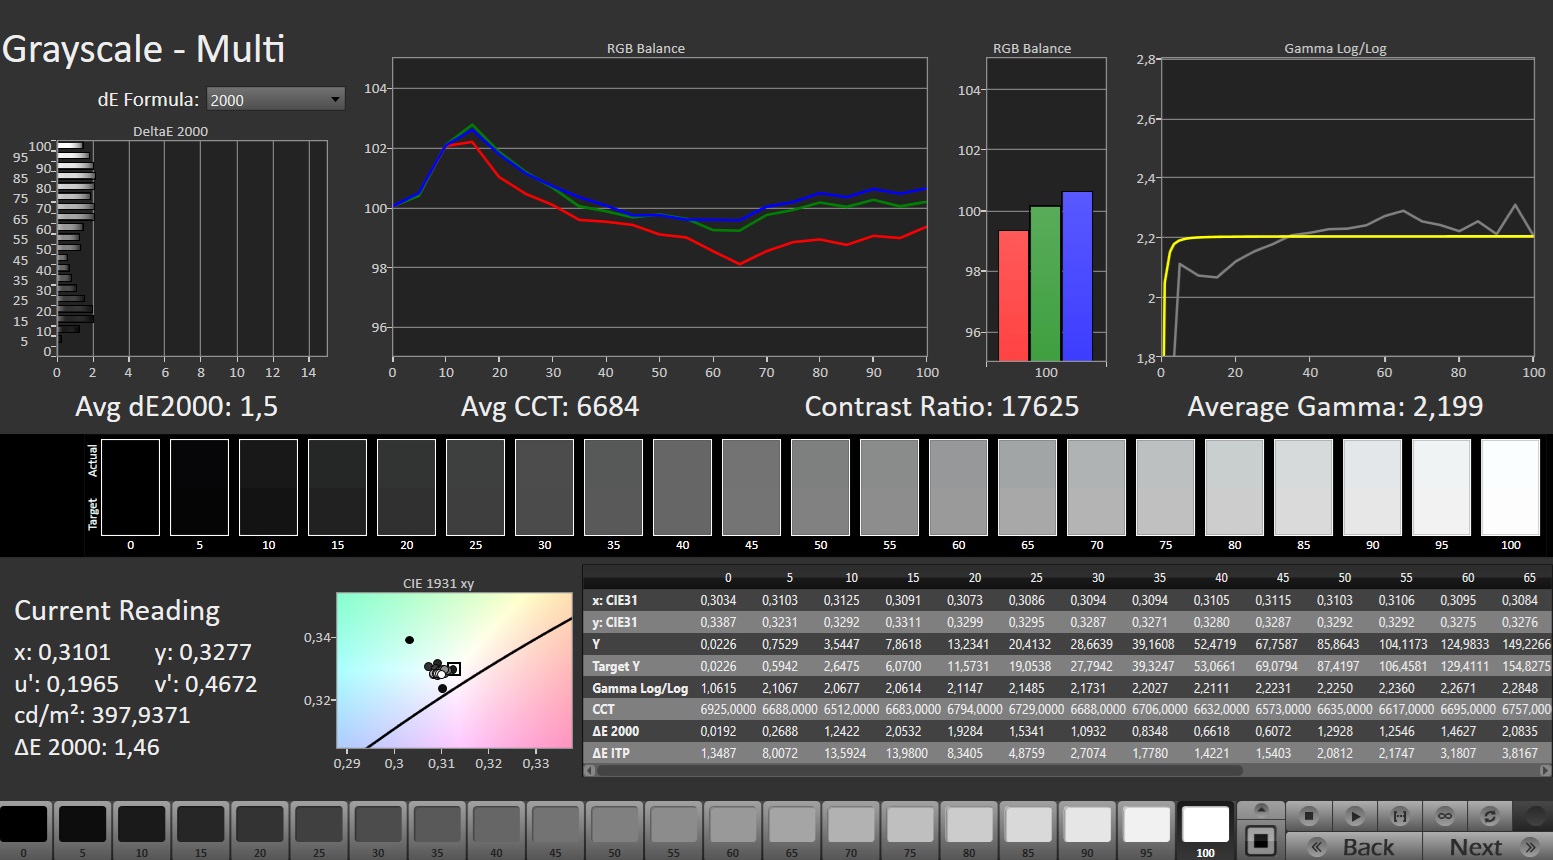Select the 50 level swatch in the bottom strip
The image size is (1553, 860).
[x=614, y=824]
